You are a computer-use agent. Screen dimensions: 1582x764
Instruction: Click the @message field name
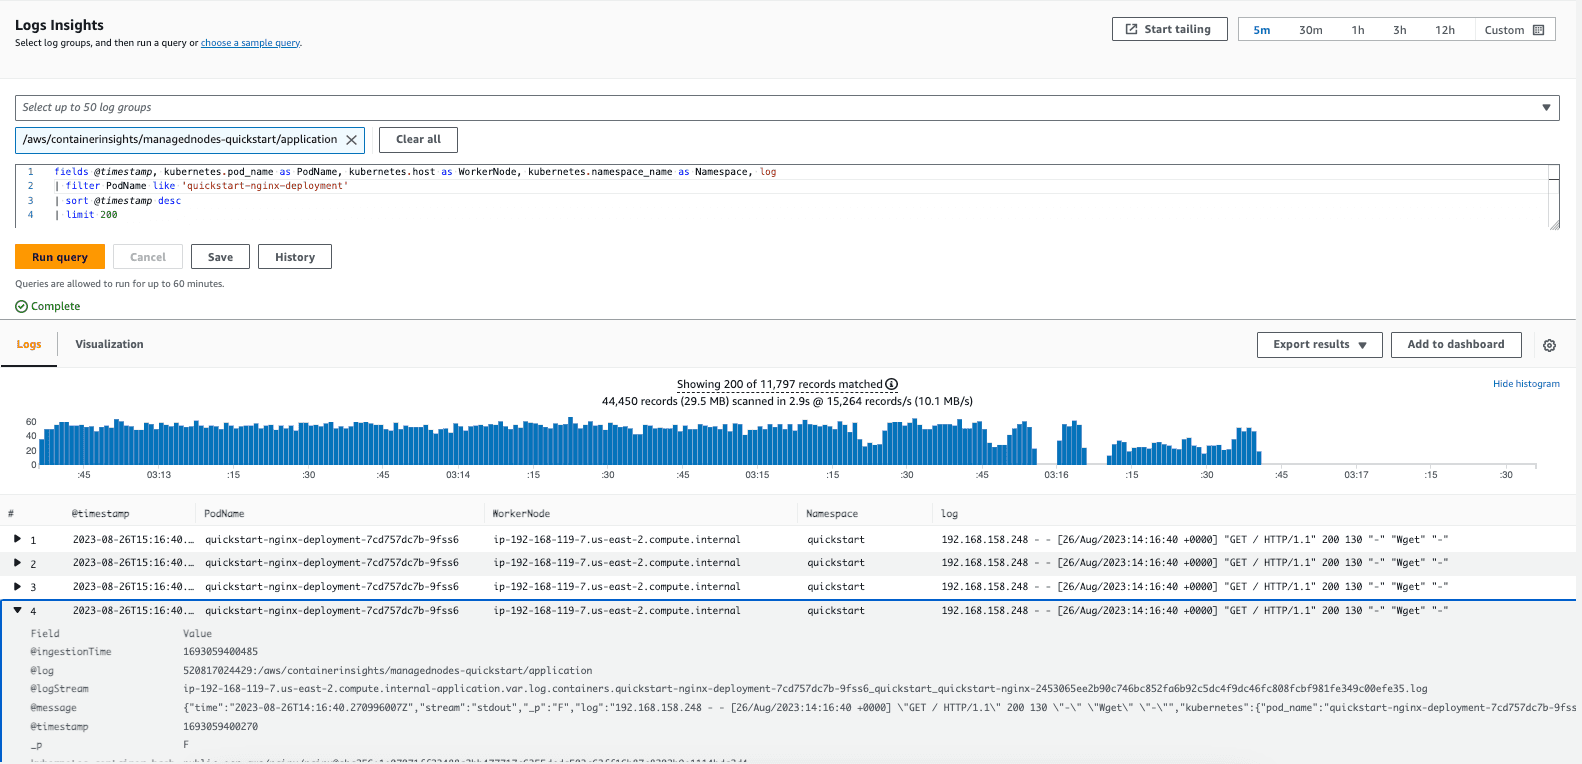tap(53, 708)
